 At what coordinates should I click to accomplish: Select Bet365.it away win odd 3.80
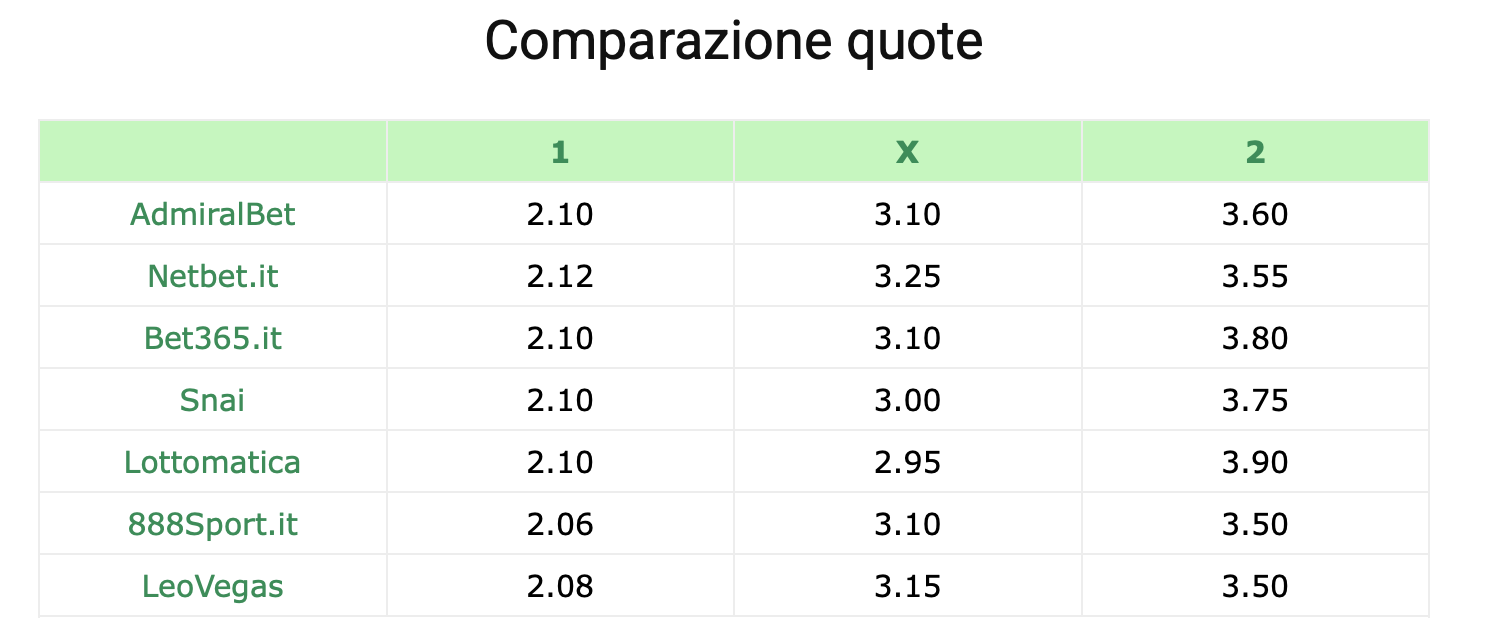[1255, 338]
